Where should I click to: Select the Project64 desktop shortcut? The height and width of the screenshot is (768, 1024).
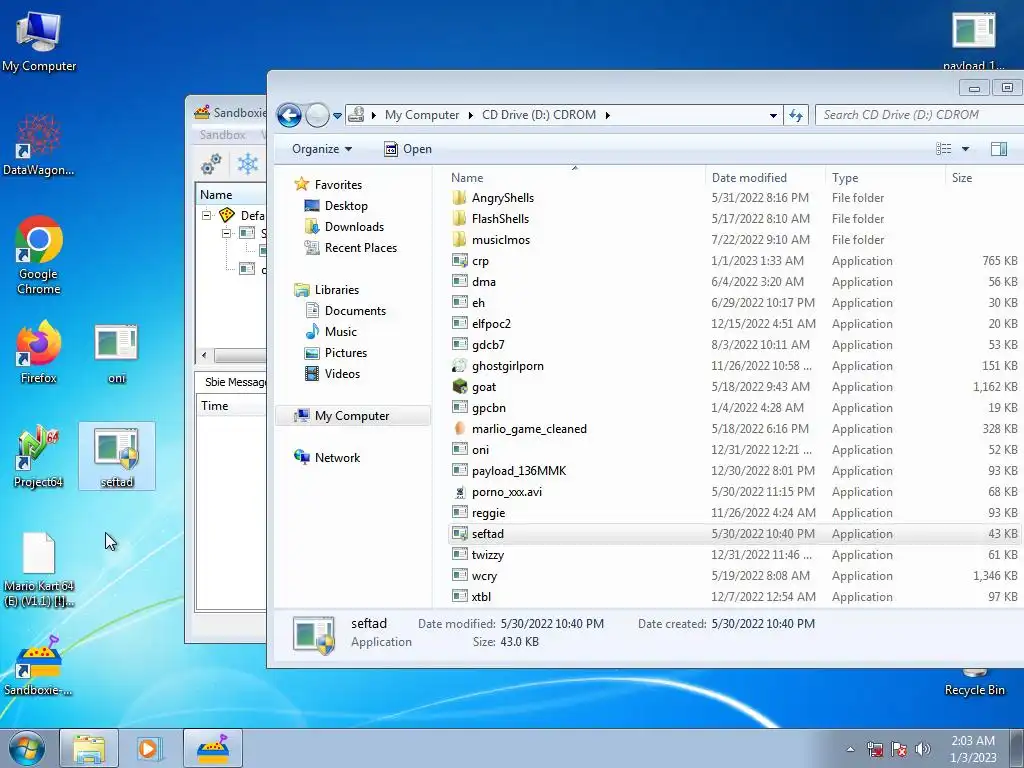pyautogui.click(x=39, y=456)
